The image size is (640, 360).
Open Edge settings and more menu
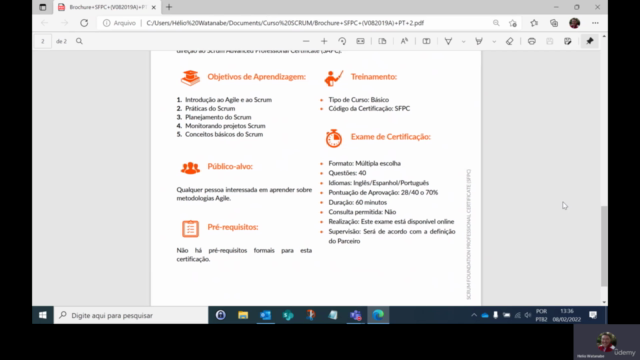tap(595, 23)
